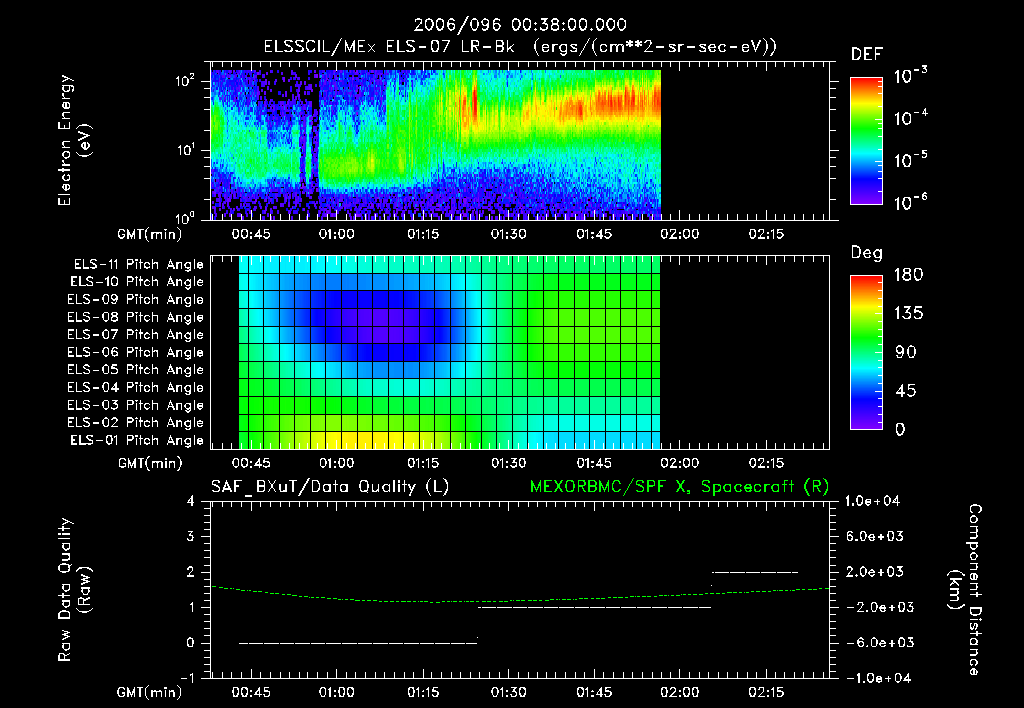Click the DEF color bar in top panel
Viewport: 1024px width, 708px height.
point(866,140)
